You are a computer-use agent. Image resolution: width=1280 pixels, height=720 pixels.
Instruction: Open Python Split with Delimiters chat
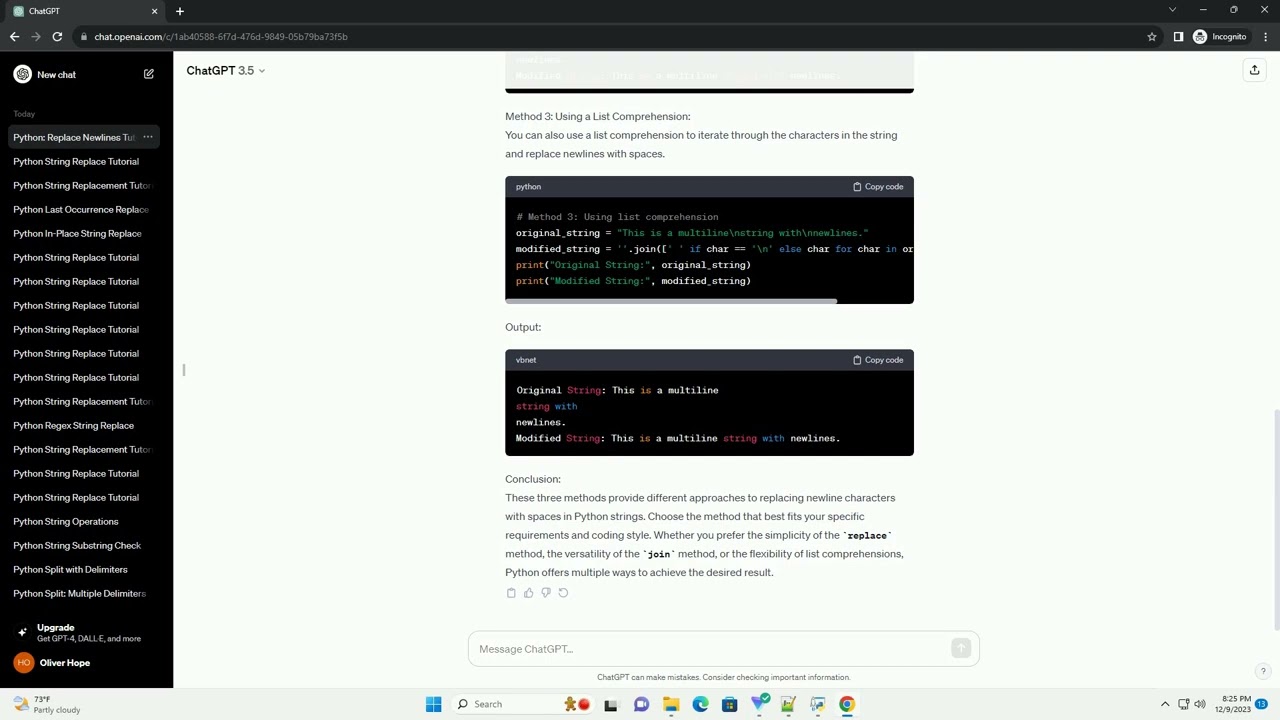[82, 569]
